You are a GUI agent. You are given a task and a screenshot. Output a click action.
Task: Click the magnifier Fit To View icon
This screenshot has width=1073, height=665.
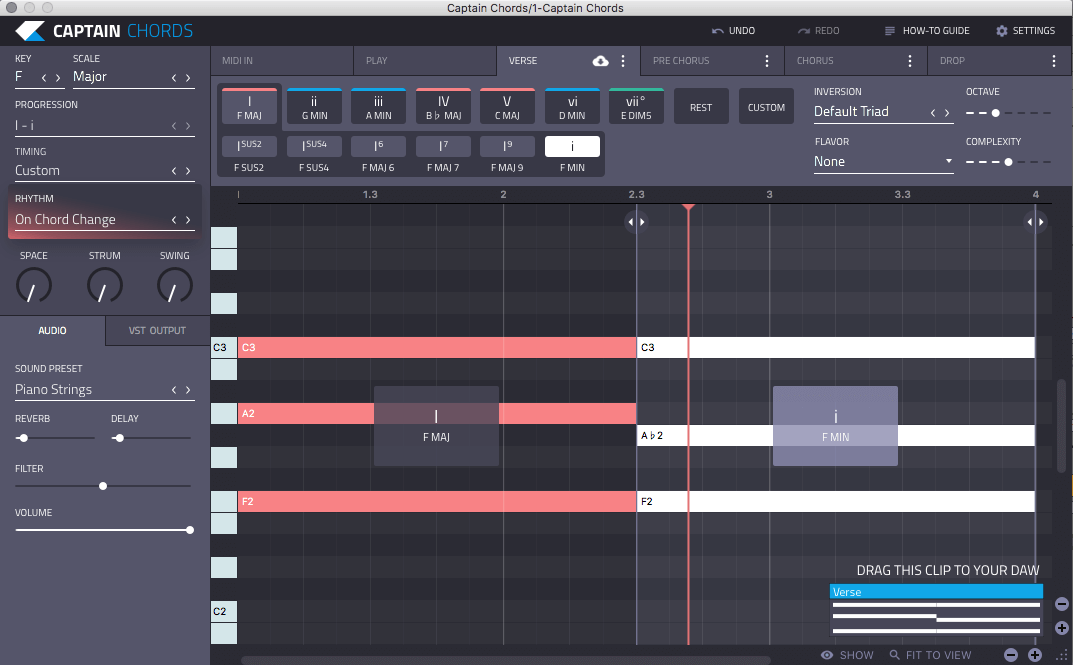894,655
